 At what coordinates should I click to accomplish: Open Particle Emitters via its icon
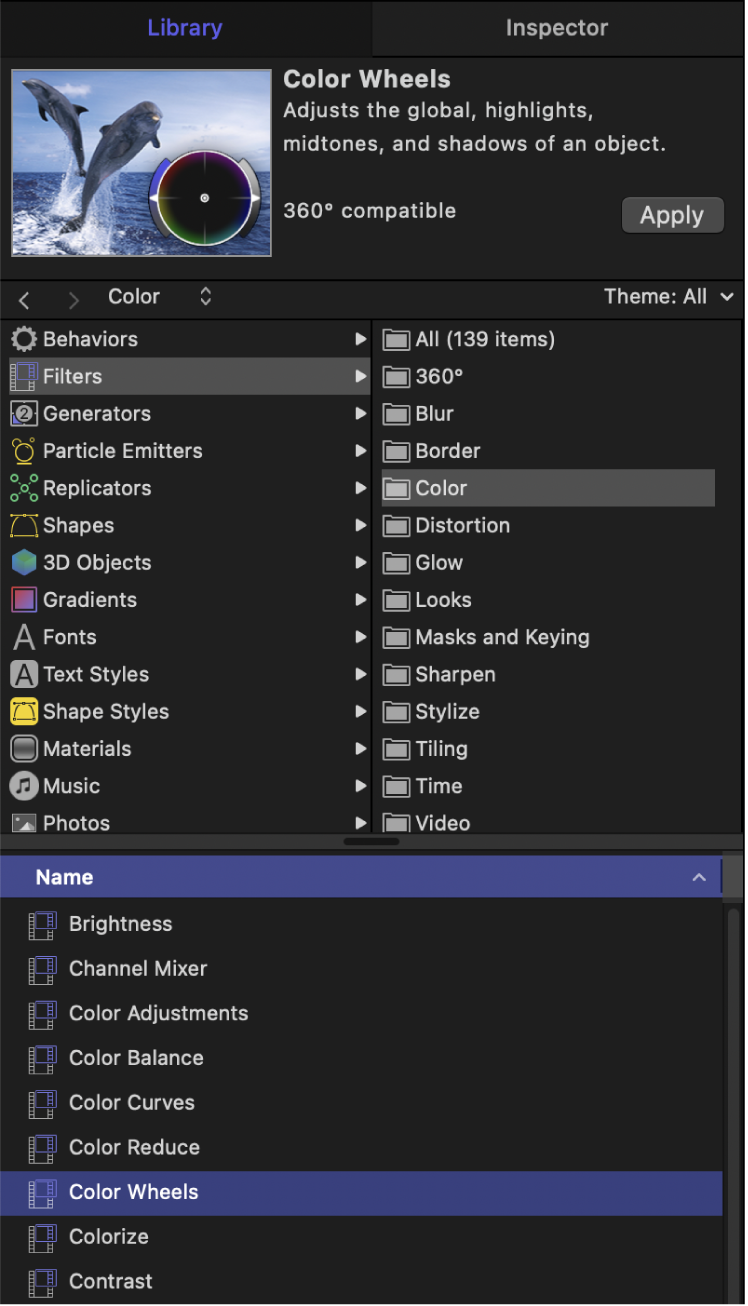point(23,451)
